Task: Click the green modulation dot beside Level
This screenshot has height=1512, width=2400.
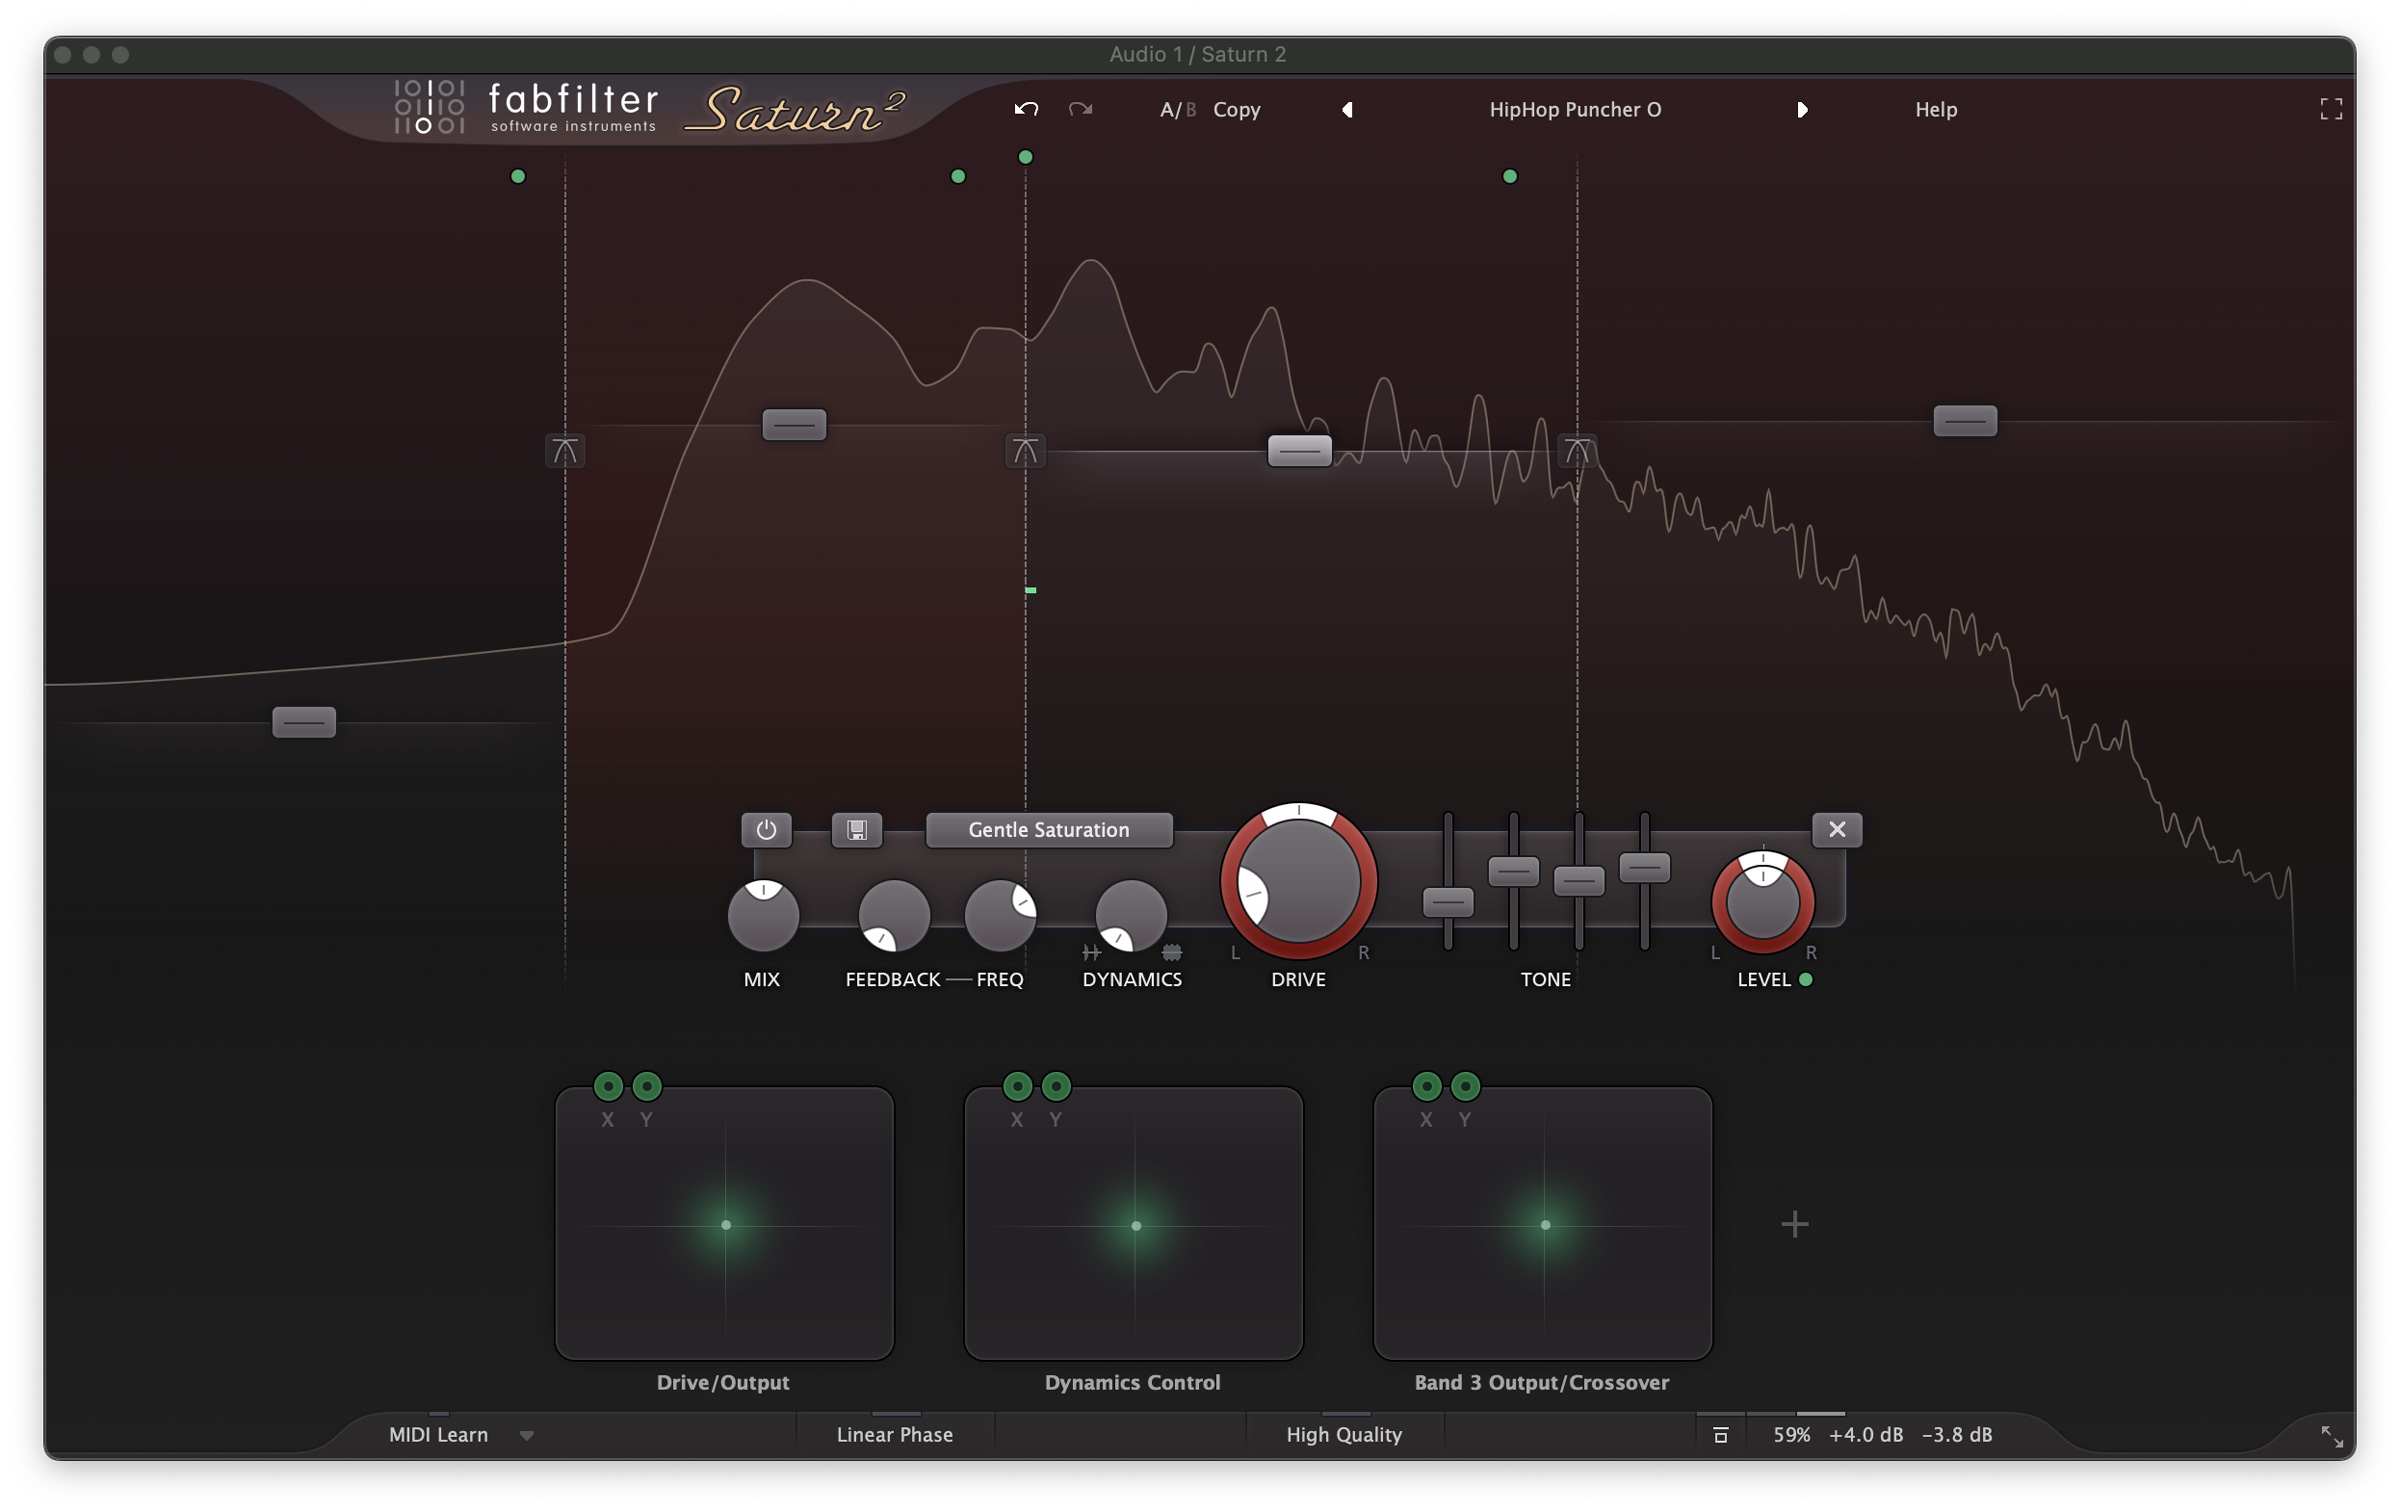Action: tap(1806, 980)
